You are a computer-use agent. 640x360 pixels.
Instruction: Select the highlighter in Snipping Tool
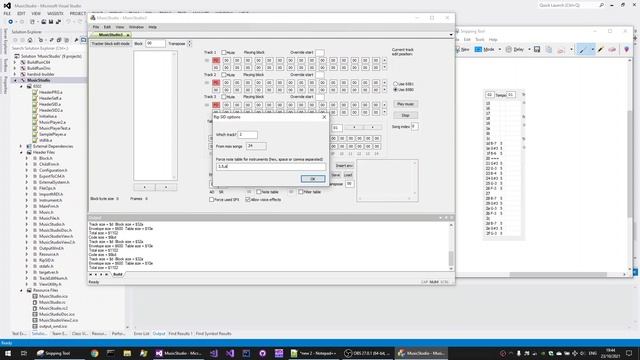pyautogui.click(x=601, y=49)
